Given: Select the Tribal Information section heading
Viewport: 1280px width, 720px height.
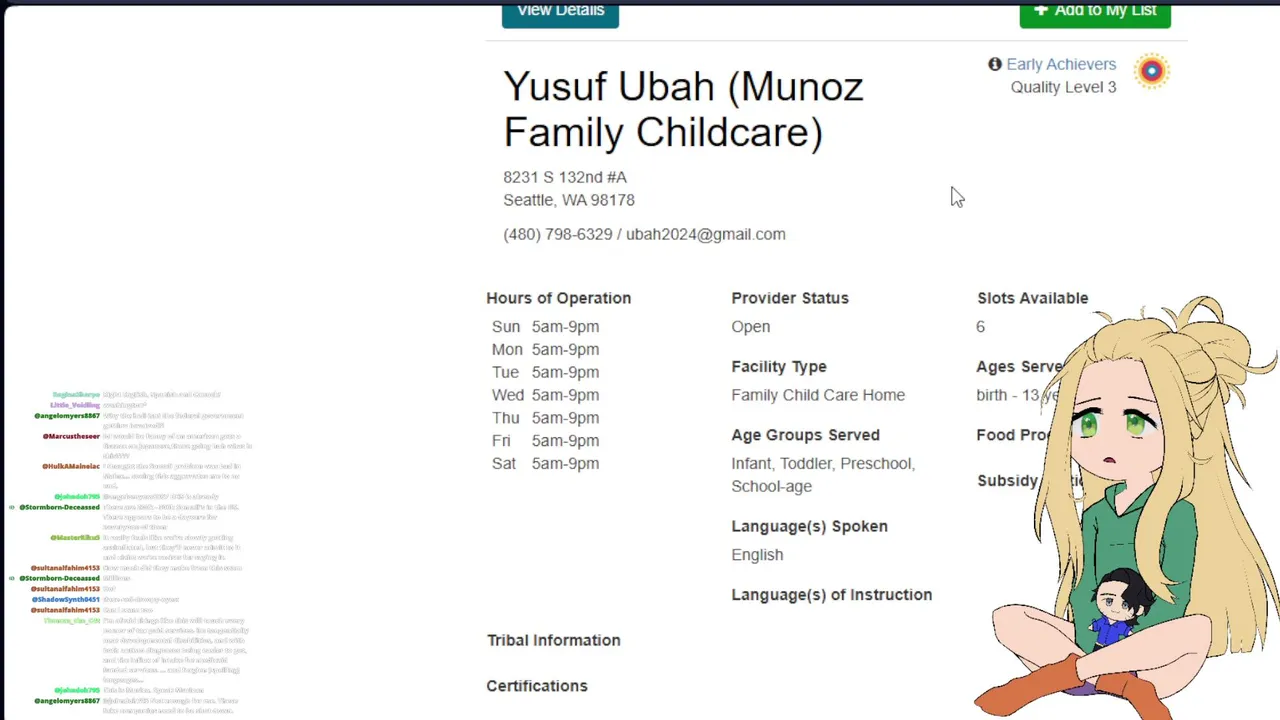Looking at the screenshot, I should (x=553, y=640).
